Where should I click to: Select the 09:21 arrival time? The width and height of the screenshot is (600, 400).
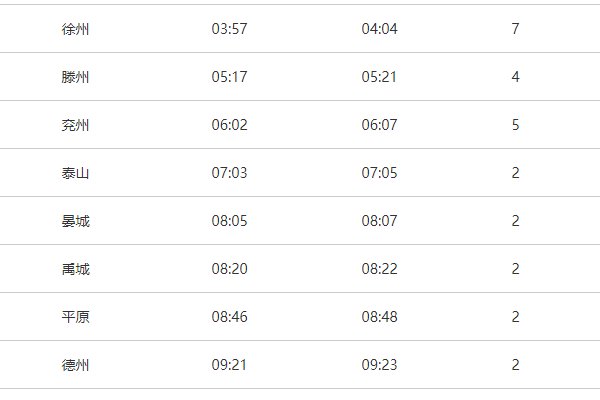click(x=229, y=365)
